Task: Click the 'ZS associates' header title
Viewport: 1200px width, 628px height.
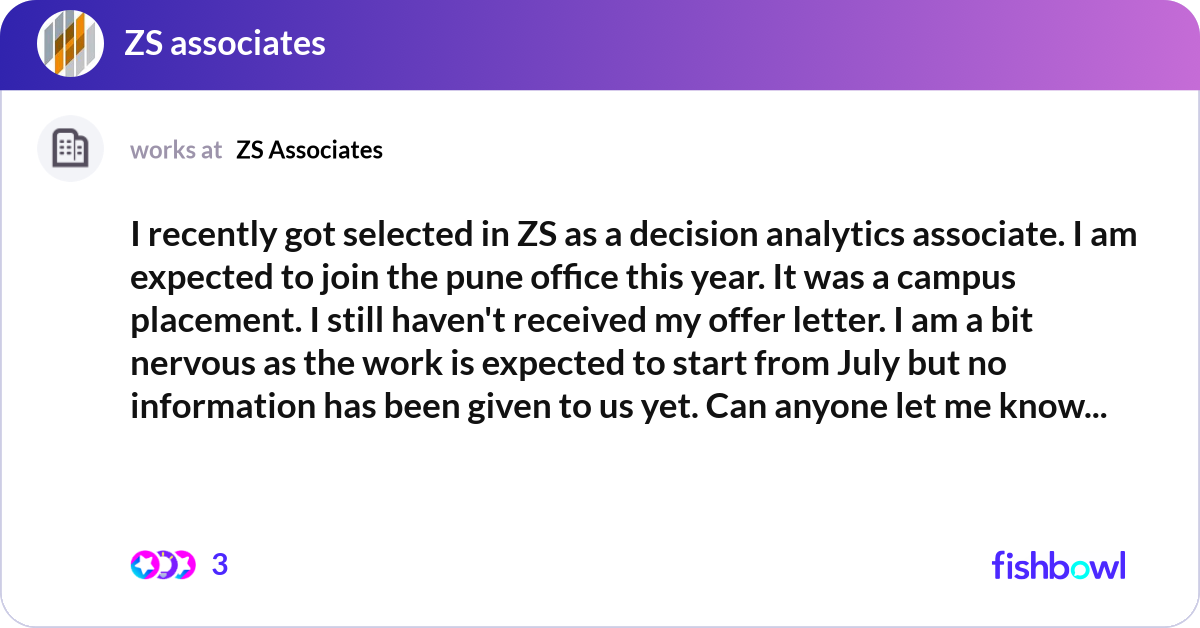Action: (225, 44)
